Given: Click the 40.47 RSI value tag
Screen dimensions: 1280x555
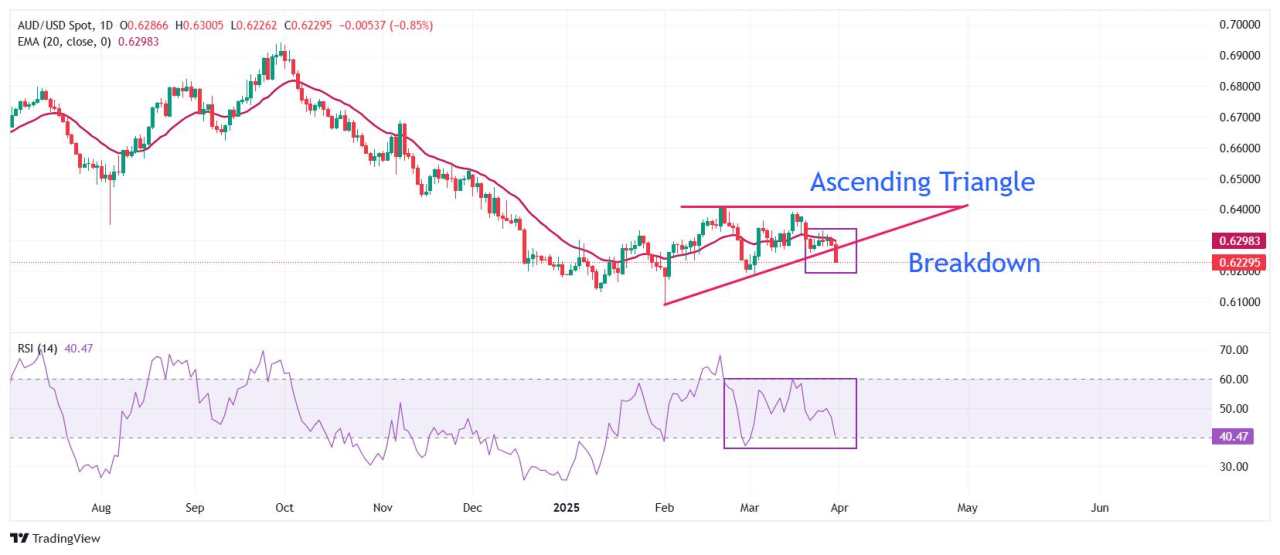Looking at the screenshot, I should click(1231, 437).
